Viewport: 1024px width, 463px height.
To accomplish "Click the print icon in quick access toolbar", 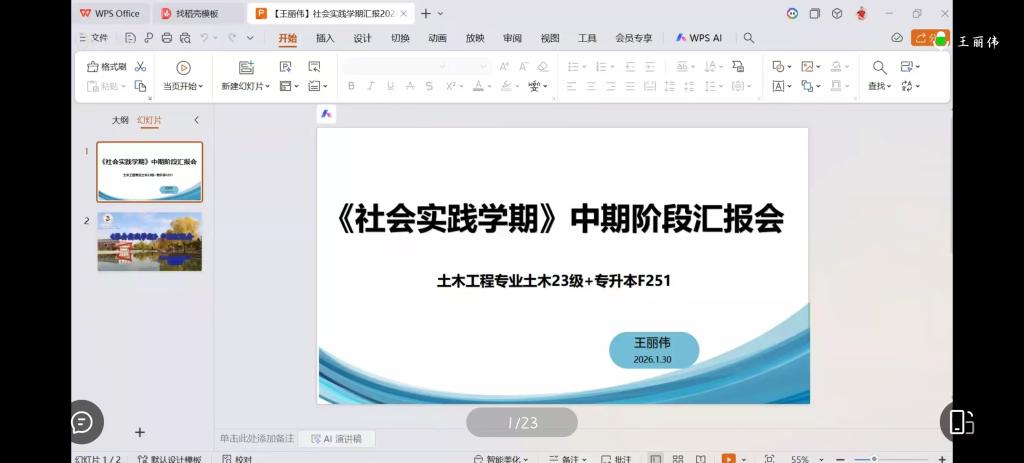I will [x=167, y=38].
